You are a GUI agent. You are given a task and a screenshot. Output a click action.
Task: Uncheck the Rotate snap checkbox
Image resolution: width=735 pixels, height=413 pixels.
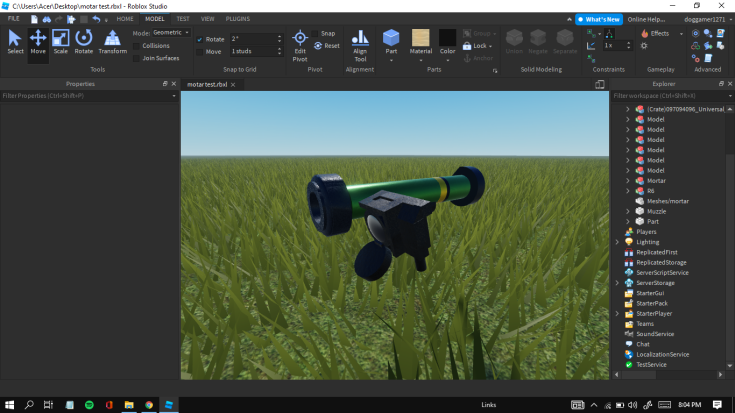(x=200, y=39)
